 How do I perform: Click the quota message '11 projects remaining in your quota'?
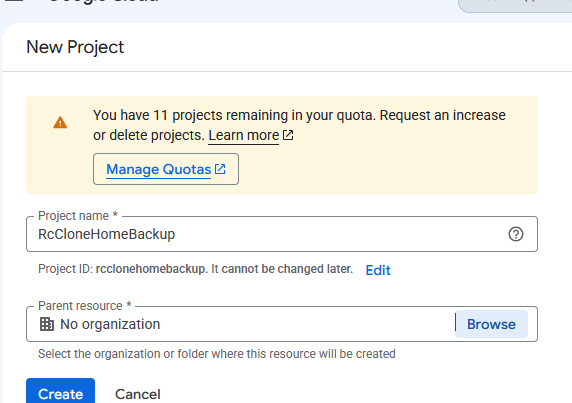pos(264,115)
